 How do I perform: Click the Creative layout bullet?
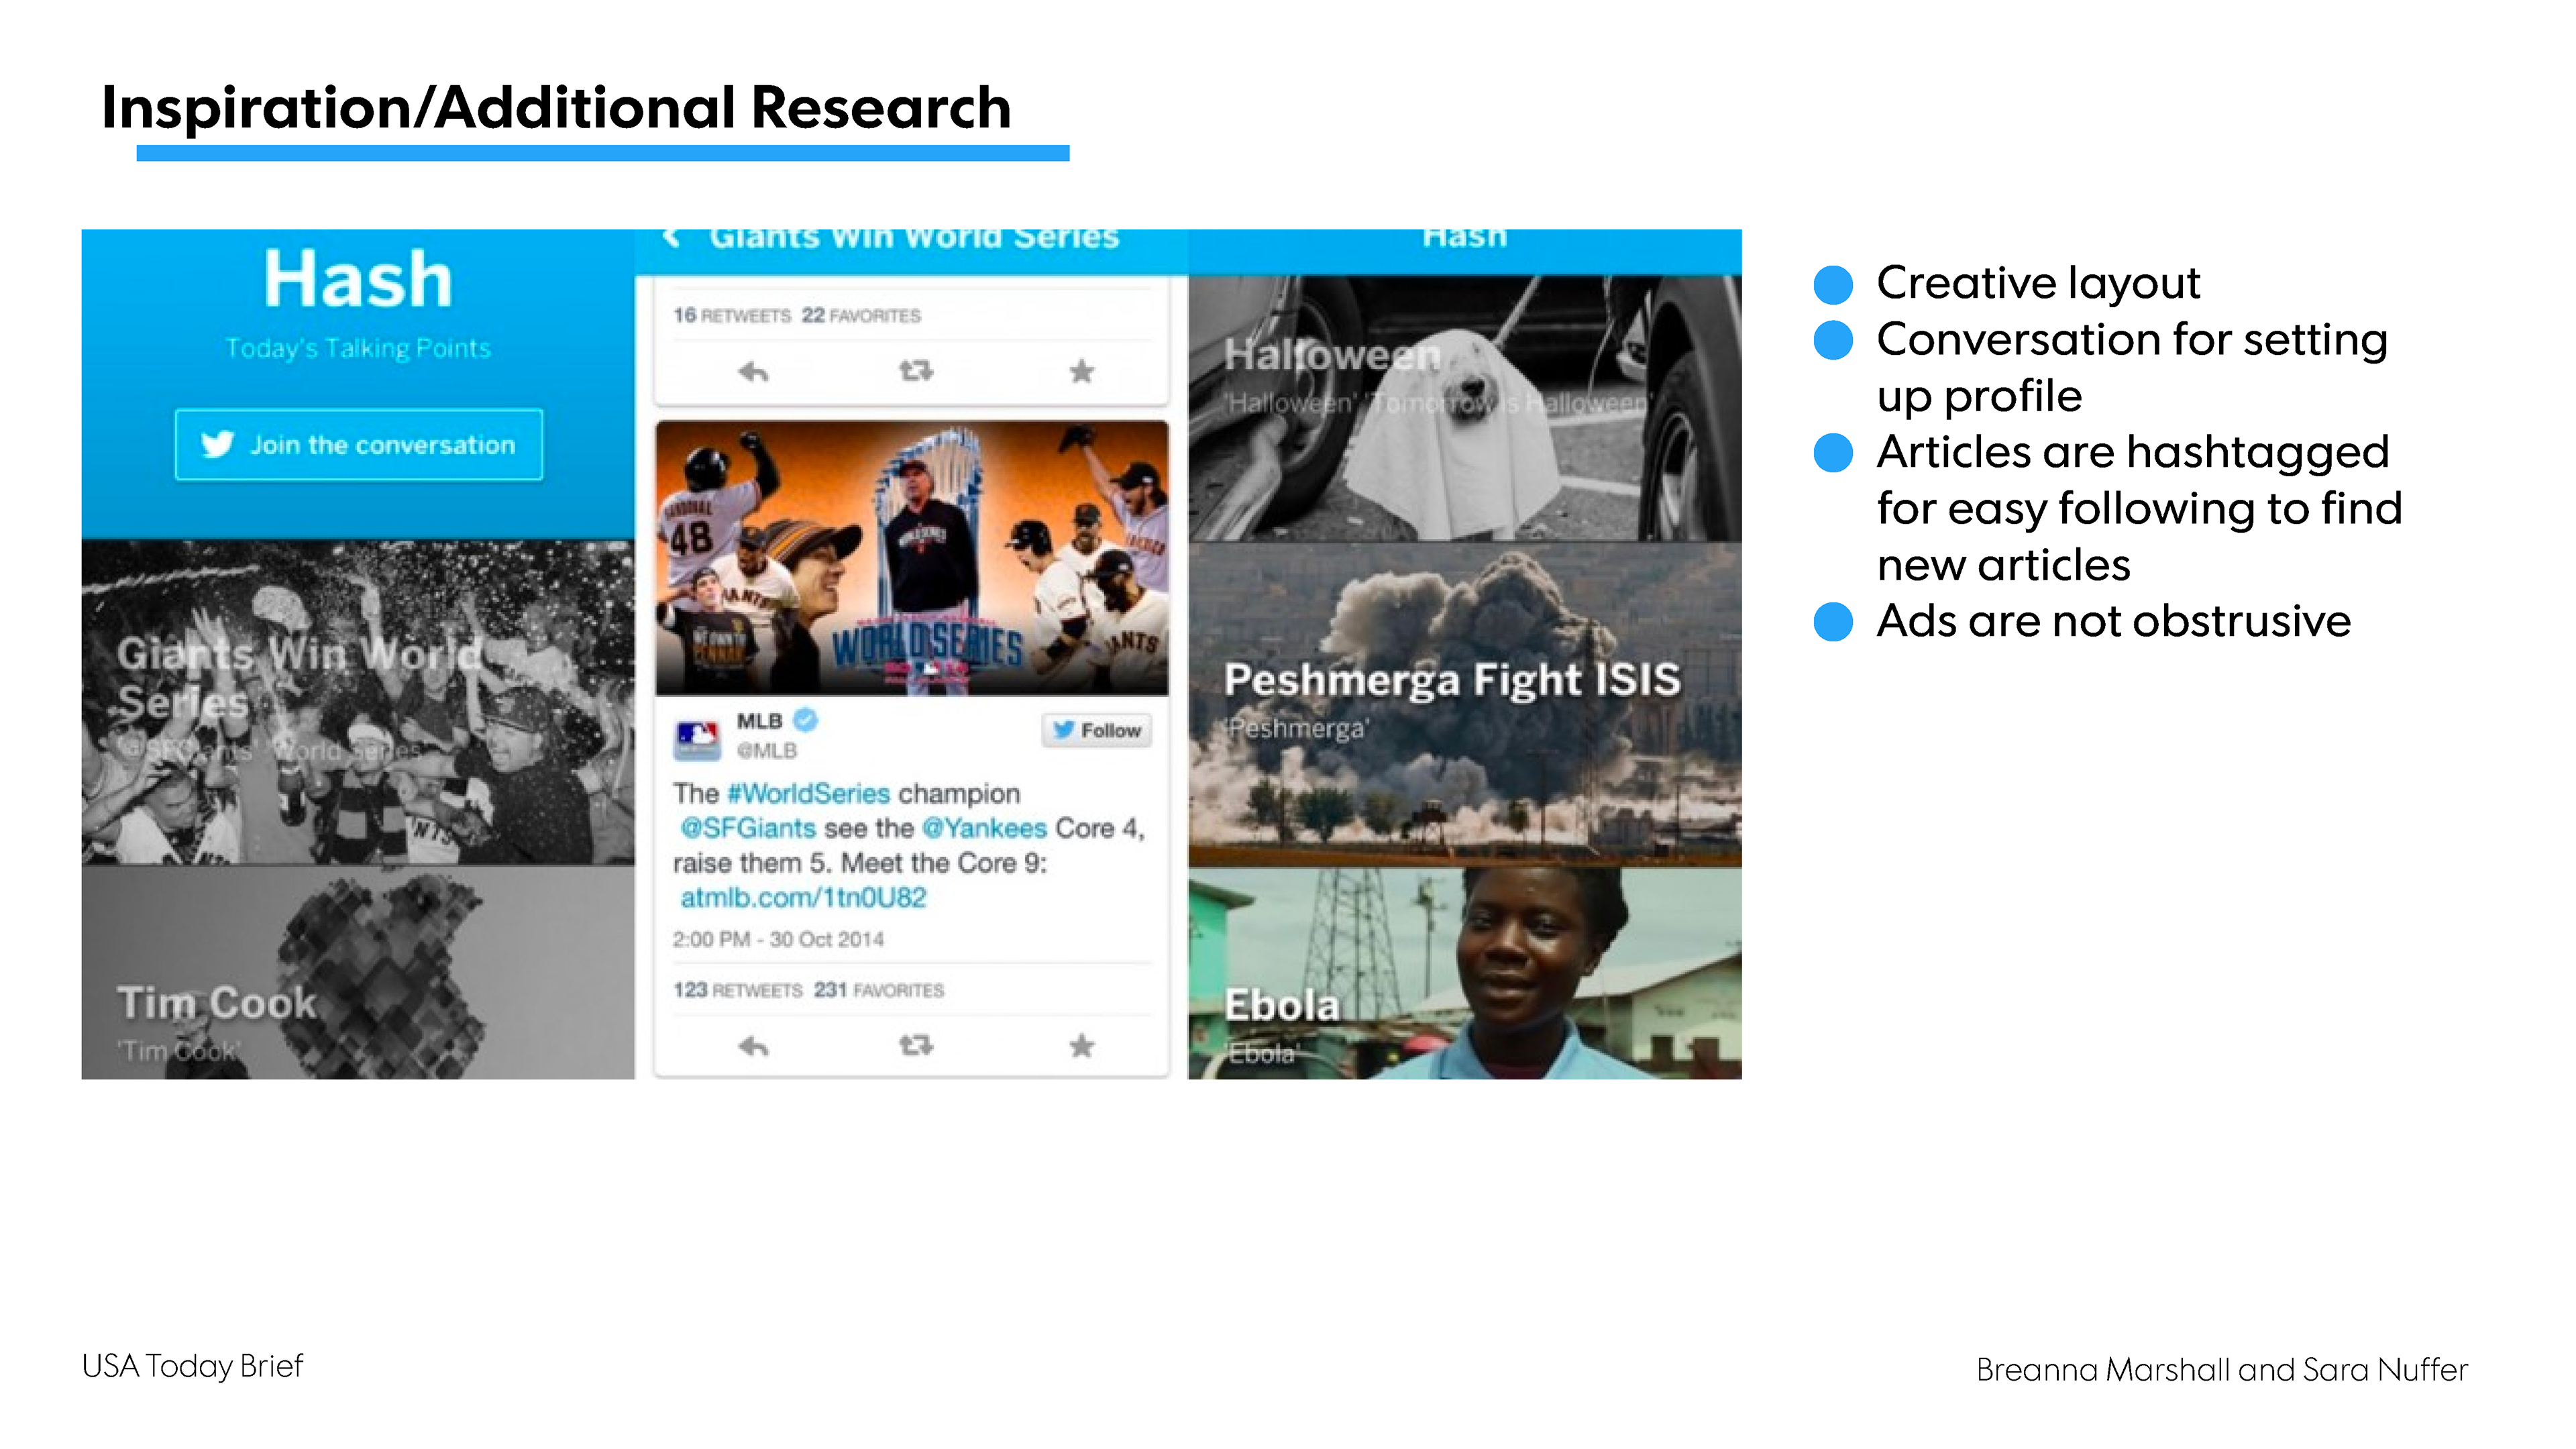tap(2038, 283)
